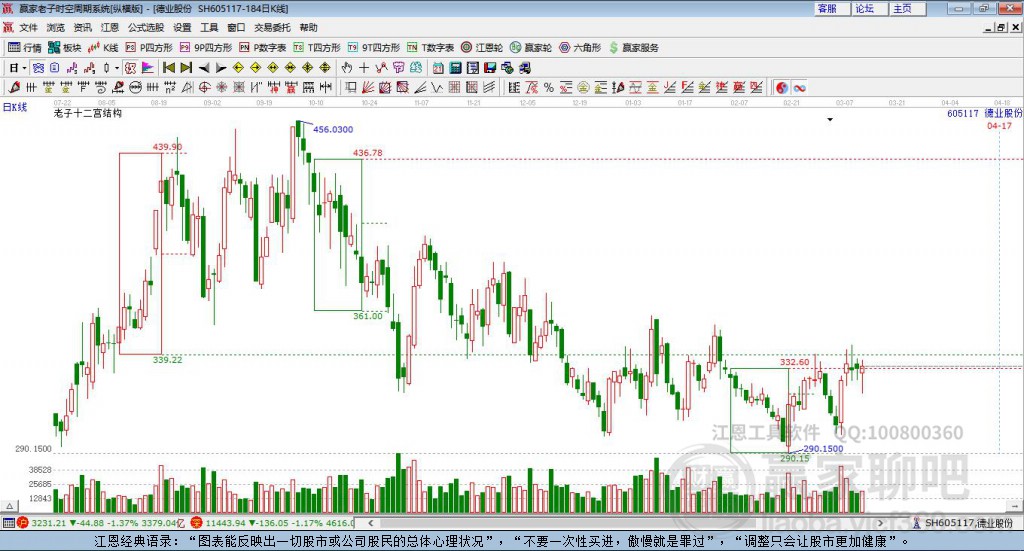
Task: Click the 339.22 price label
Action: coord(168,360)
